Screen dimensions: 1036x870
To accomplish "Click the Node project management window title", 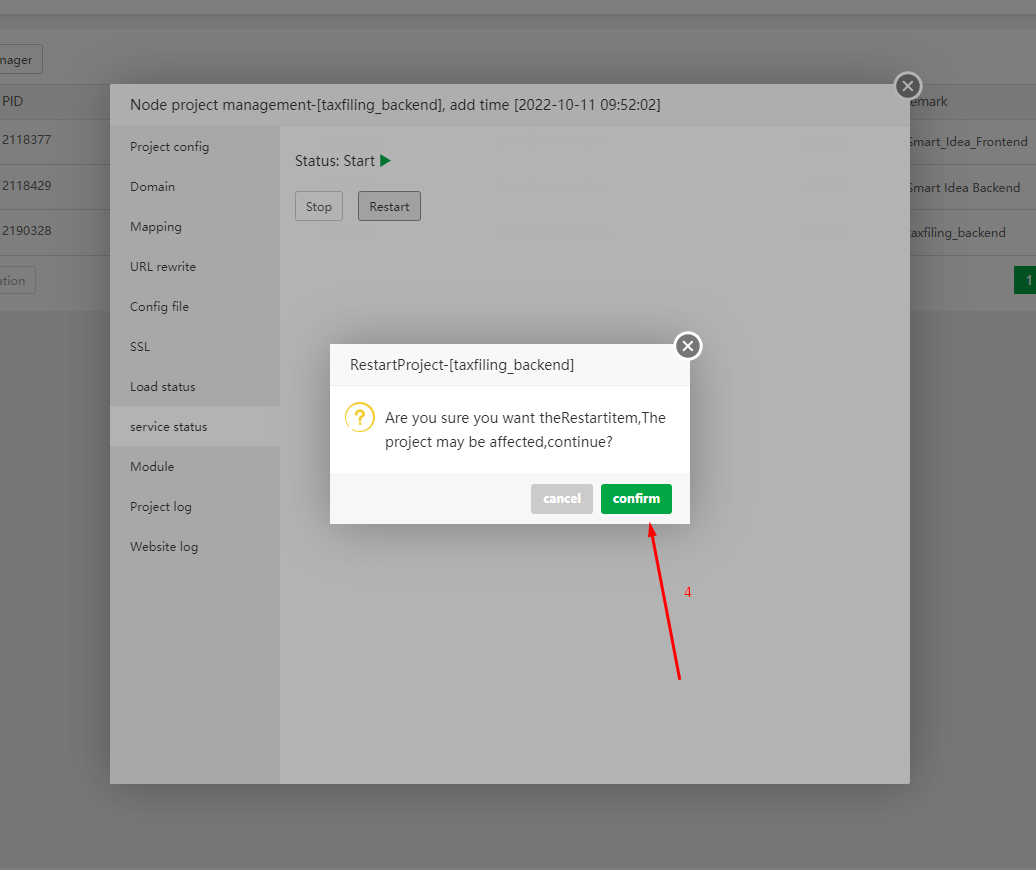I will (x=395, y=104).
